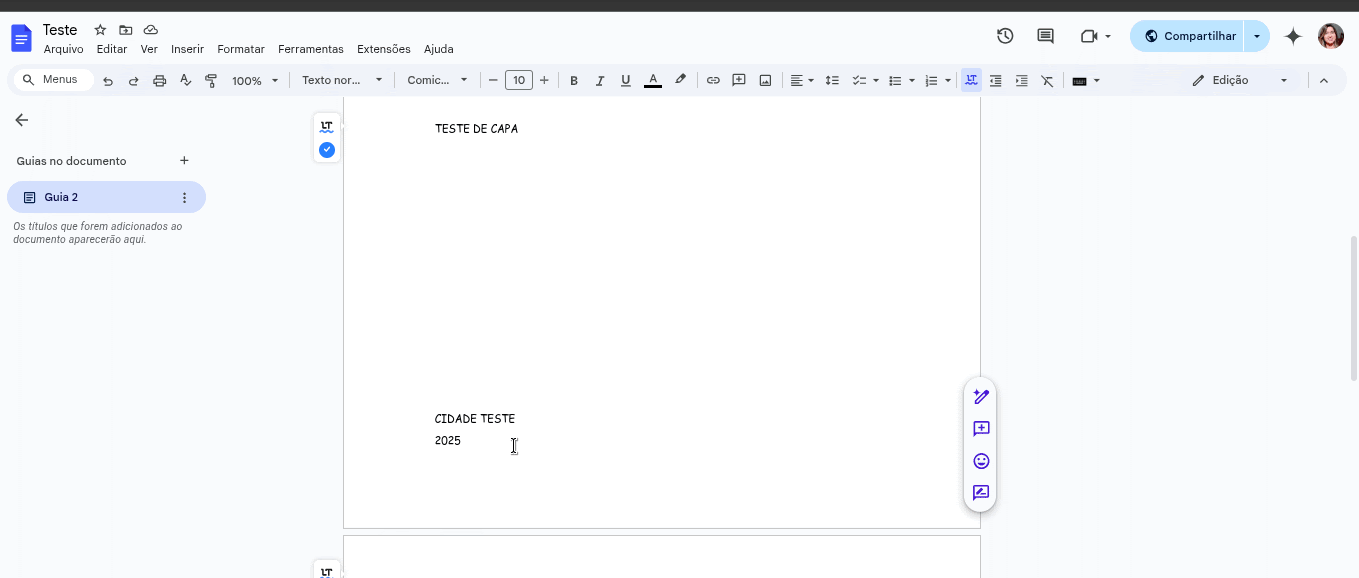1359x578 pixels.
Task: Open the Gemini sparkle icon
Action: pyautogui.click(x=1292, y=36)
